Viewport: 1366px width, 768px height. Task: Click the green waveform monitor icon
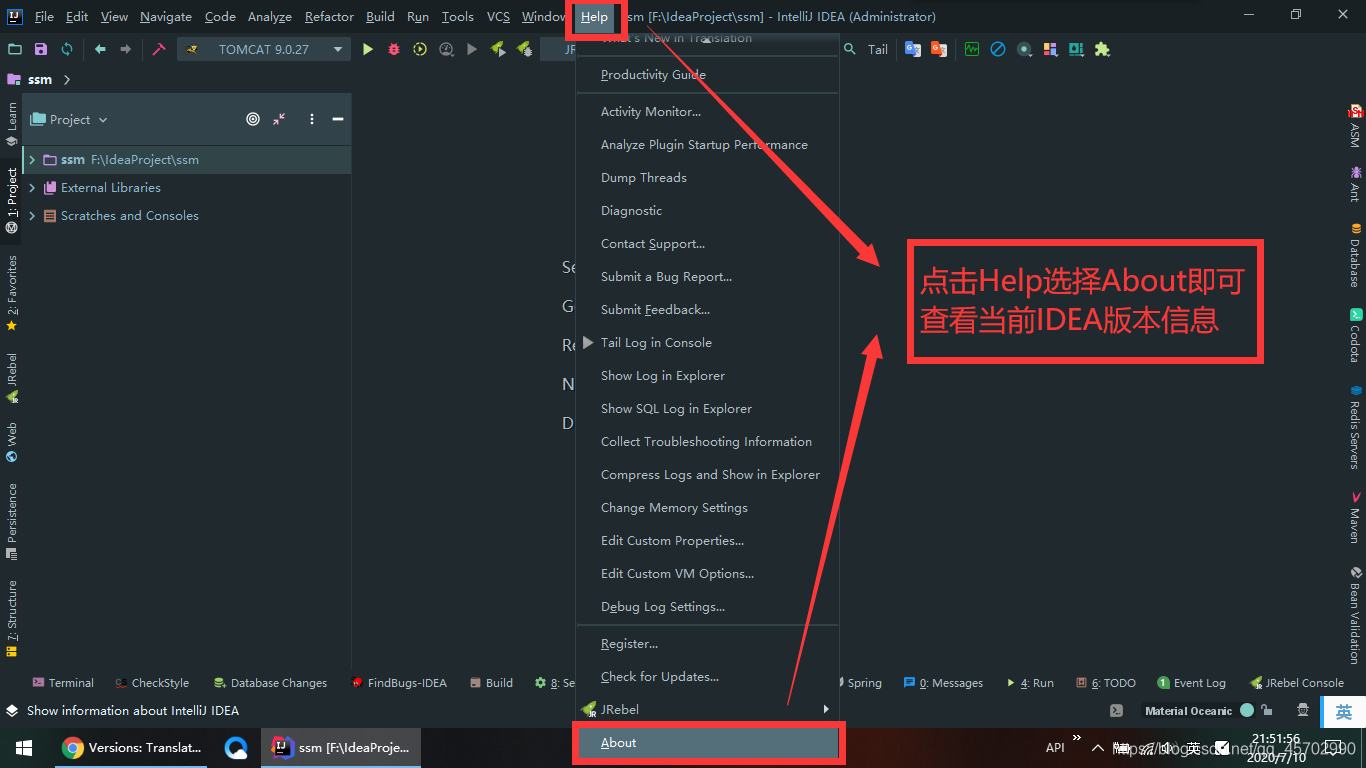972,49
